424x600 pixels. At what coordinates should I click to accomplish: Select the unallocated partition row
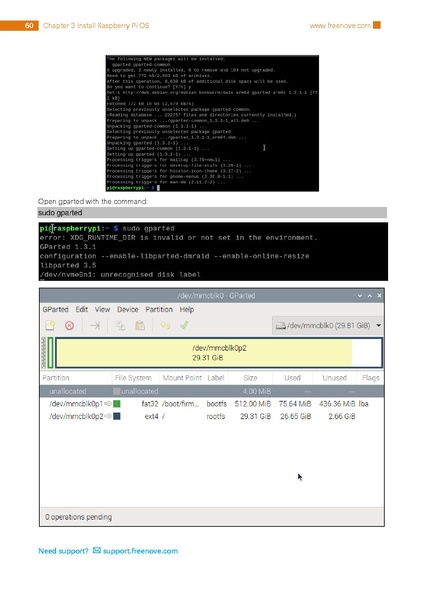(x=212, y=391)
